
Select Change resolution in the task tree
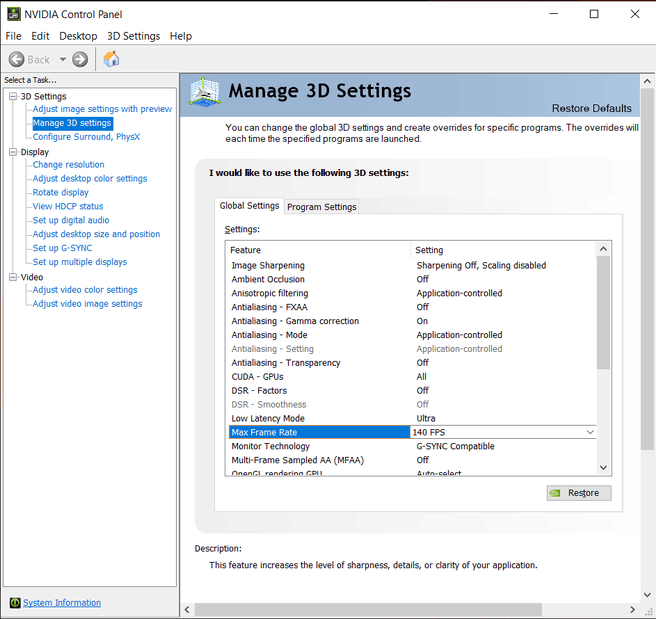(x=68, y=165)
